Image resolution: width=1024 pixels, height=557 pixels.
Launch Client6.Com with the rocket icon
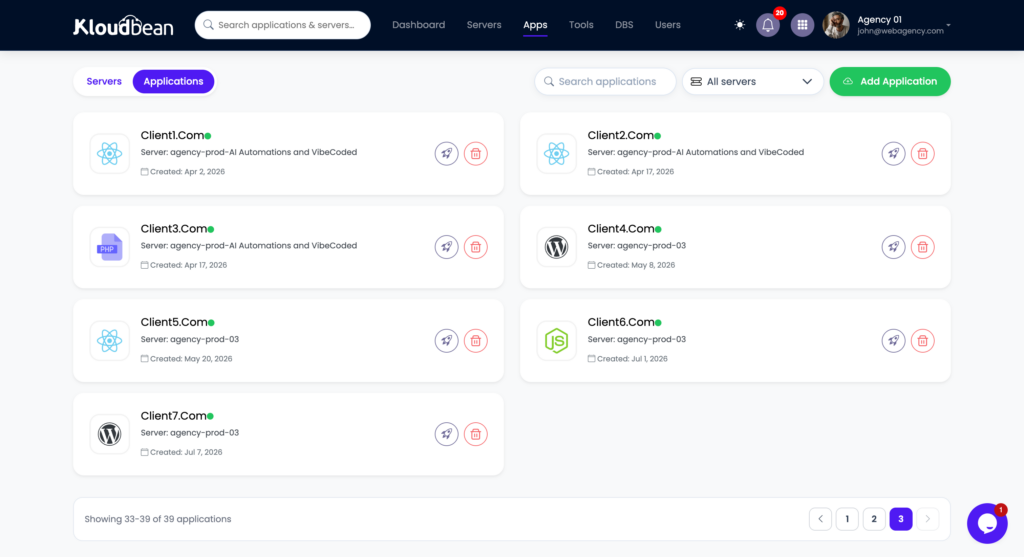coord(893,340)
